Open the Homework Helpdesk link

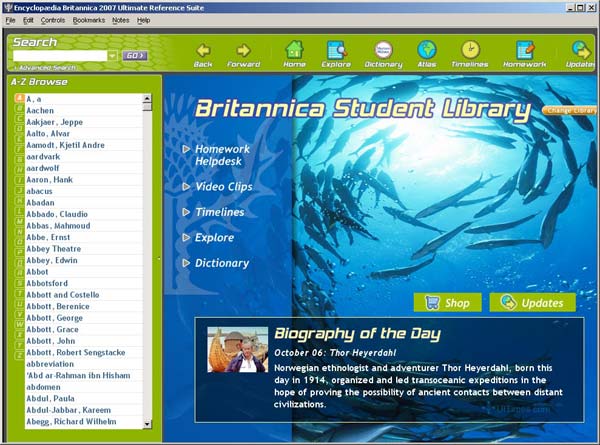click(x=222, y=155)
